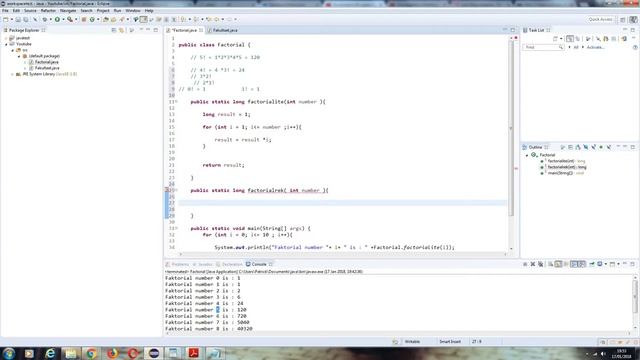Open the Run dropdown arrow beside green button
This screenshot has height=360, width=640.
pyautogui.click(x=63, y=19)
